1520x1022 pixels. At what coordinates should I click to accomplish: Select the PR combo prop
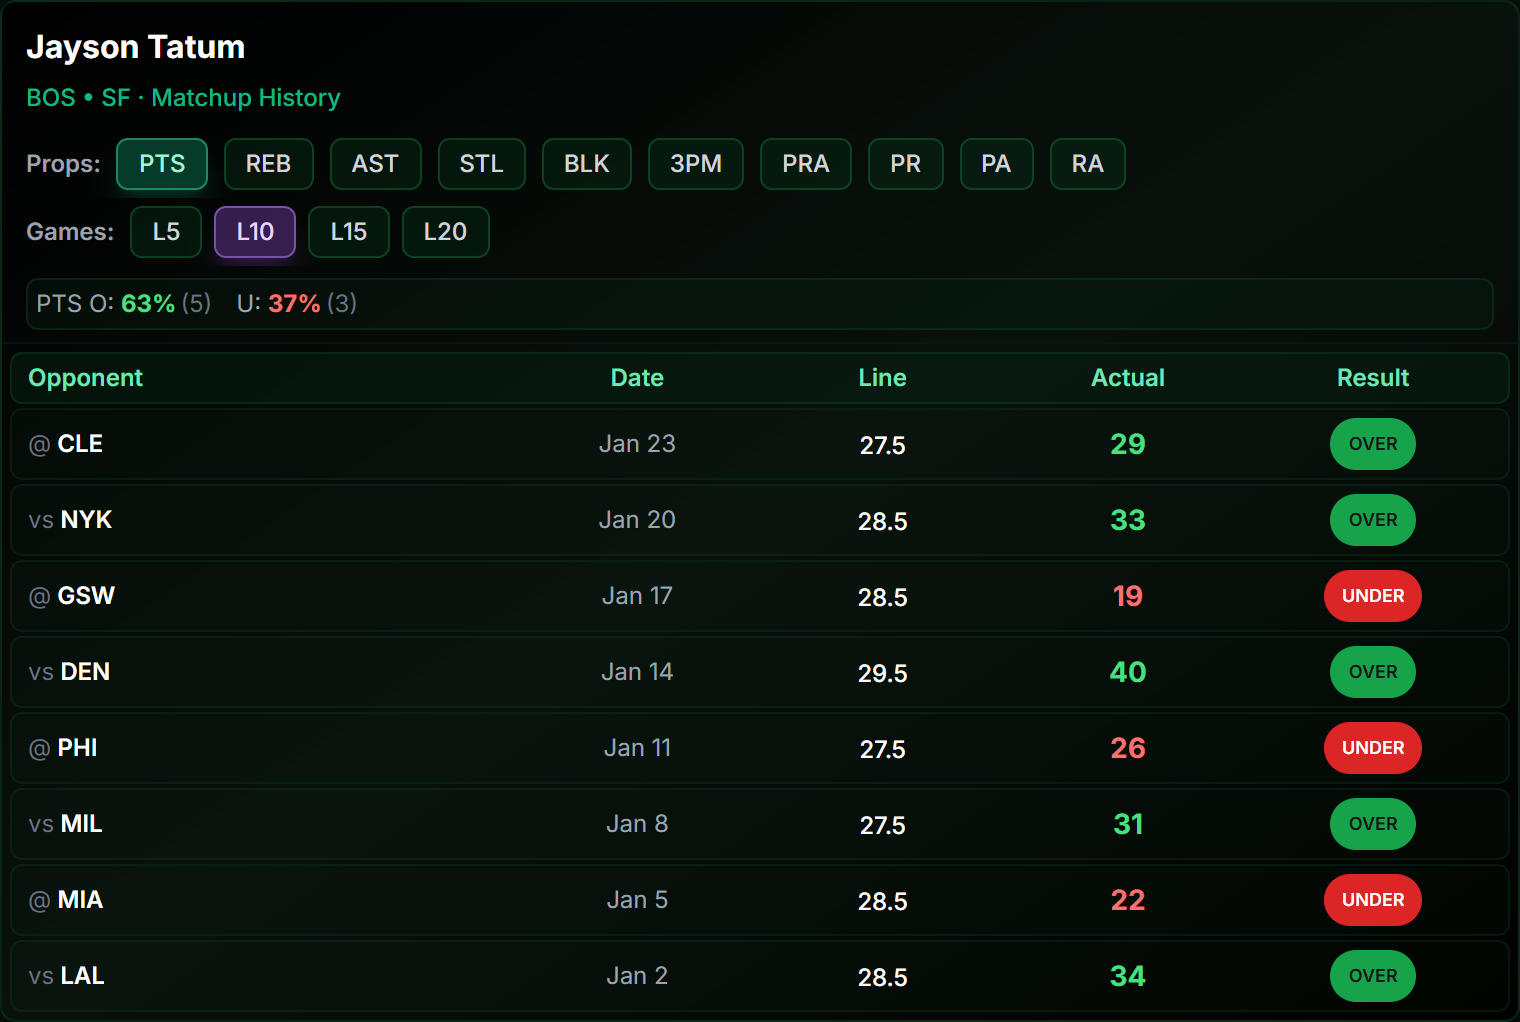[905, 164]
